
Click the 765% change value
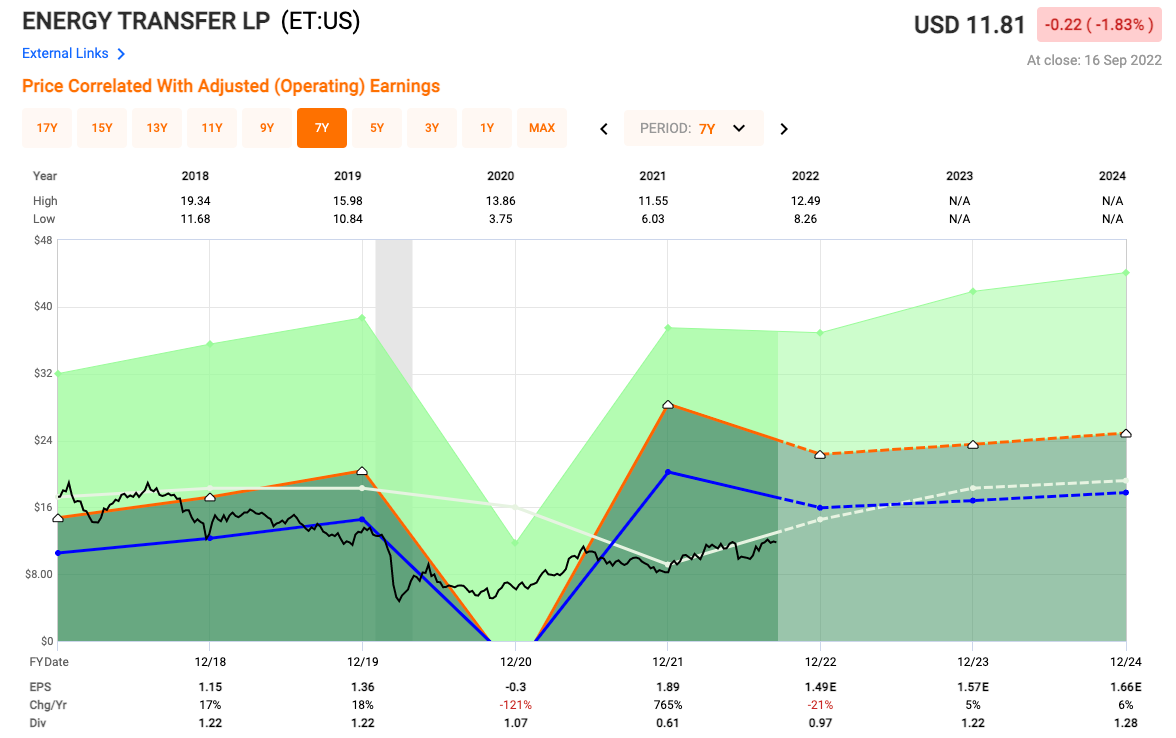(x=668, y=705)
